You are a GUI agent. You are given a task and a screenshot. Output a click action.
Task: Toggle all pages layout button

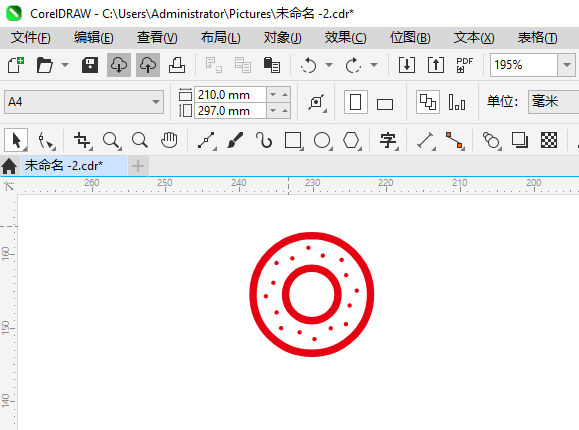pos(428,102)
